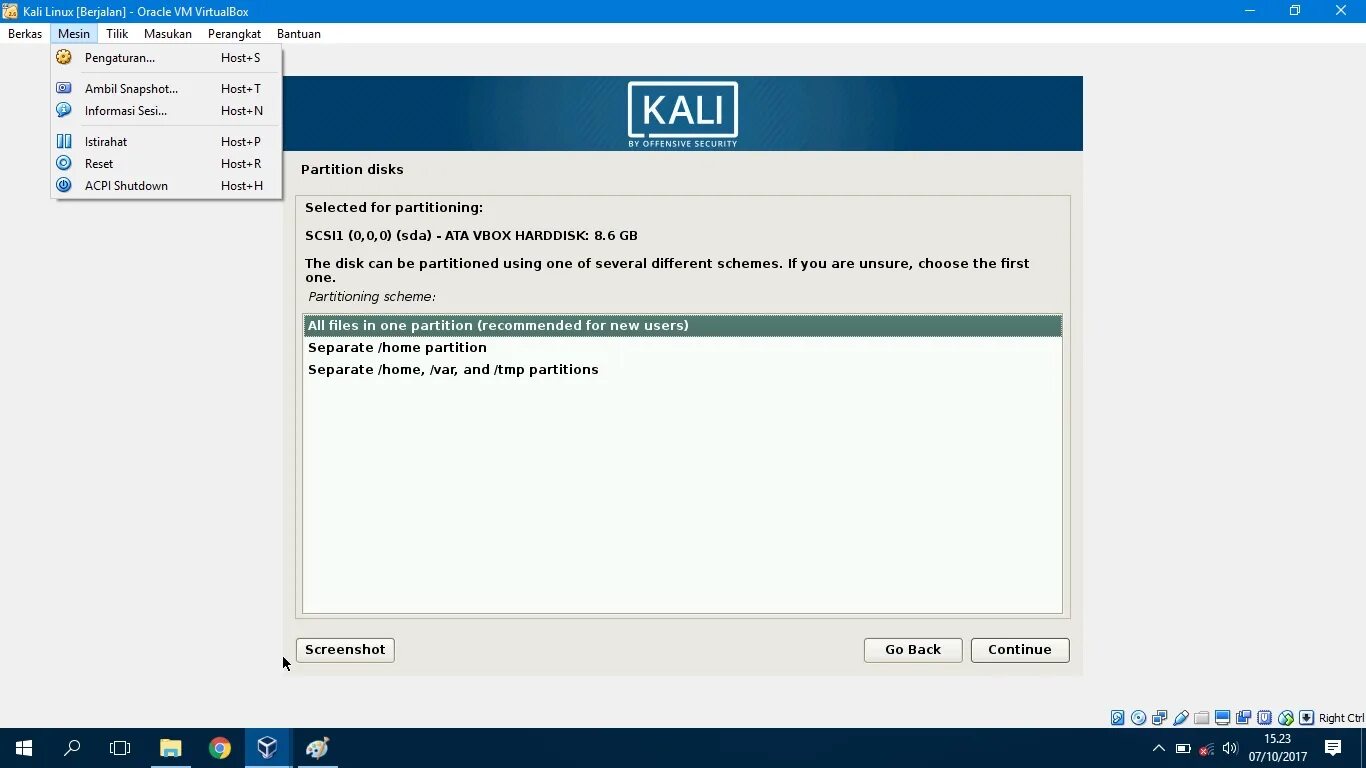This screenshot has width=1366, height=768.
Task: Click the Right Ctrl host key label
Action: coord(1341,718)
